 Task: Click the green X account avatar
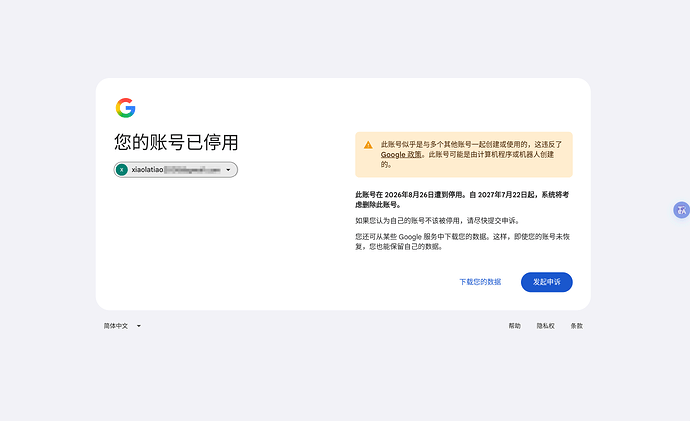(122, 170)
